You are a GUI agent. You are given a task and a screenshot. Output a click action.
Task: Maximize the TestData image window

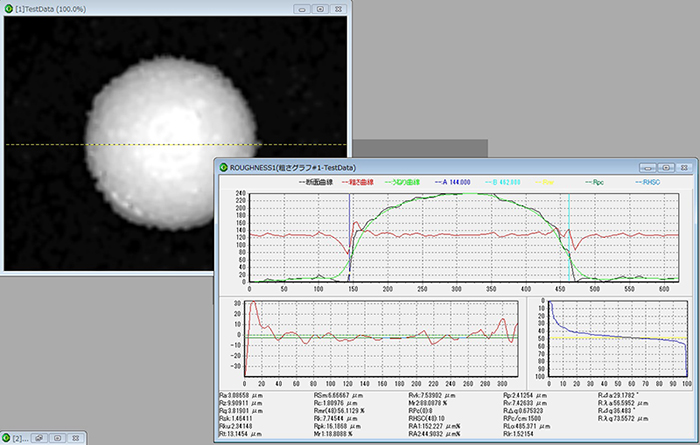(x=319, y=8)
